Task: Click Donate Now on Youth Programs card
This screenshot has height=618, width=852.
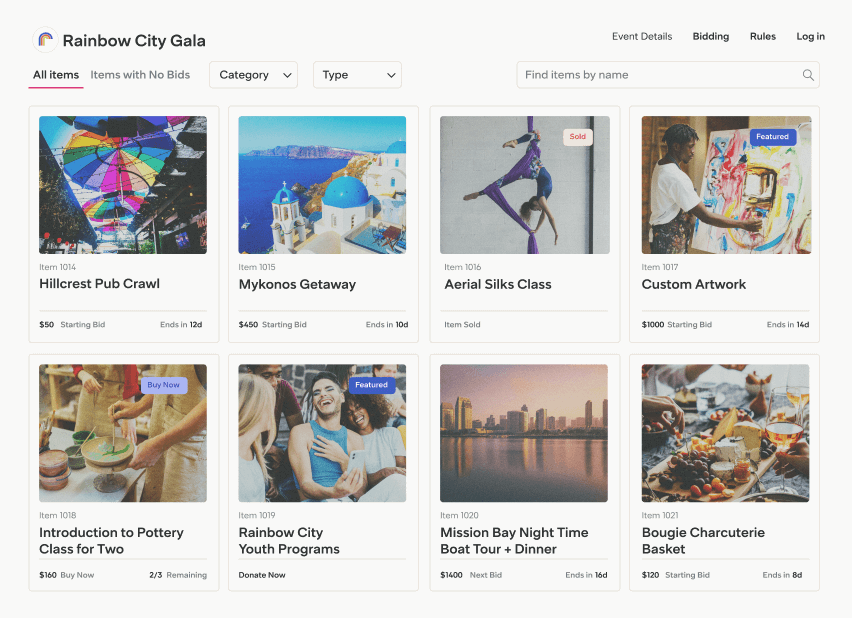Action: (262, 575)
